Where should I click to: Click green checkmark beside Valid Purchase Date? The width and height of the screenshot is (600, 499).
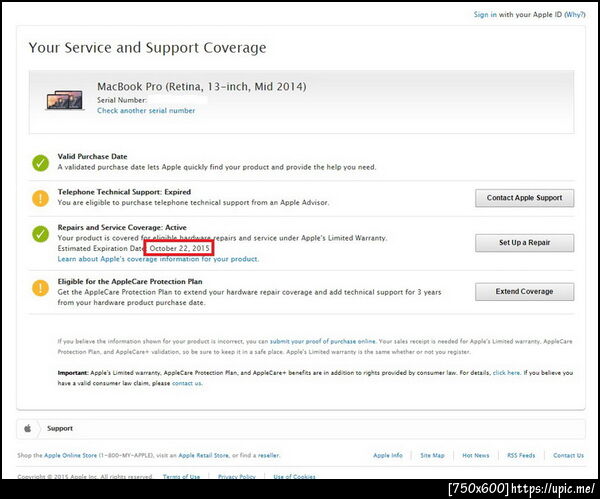[40, 163]
